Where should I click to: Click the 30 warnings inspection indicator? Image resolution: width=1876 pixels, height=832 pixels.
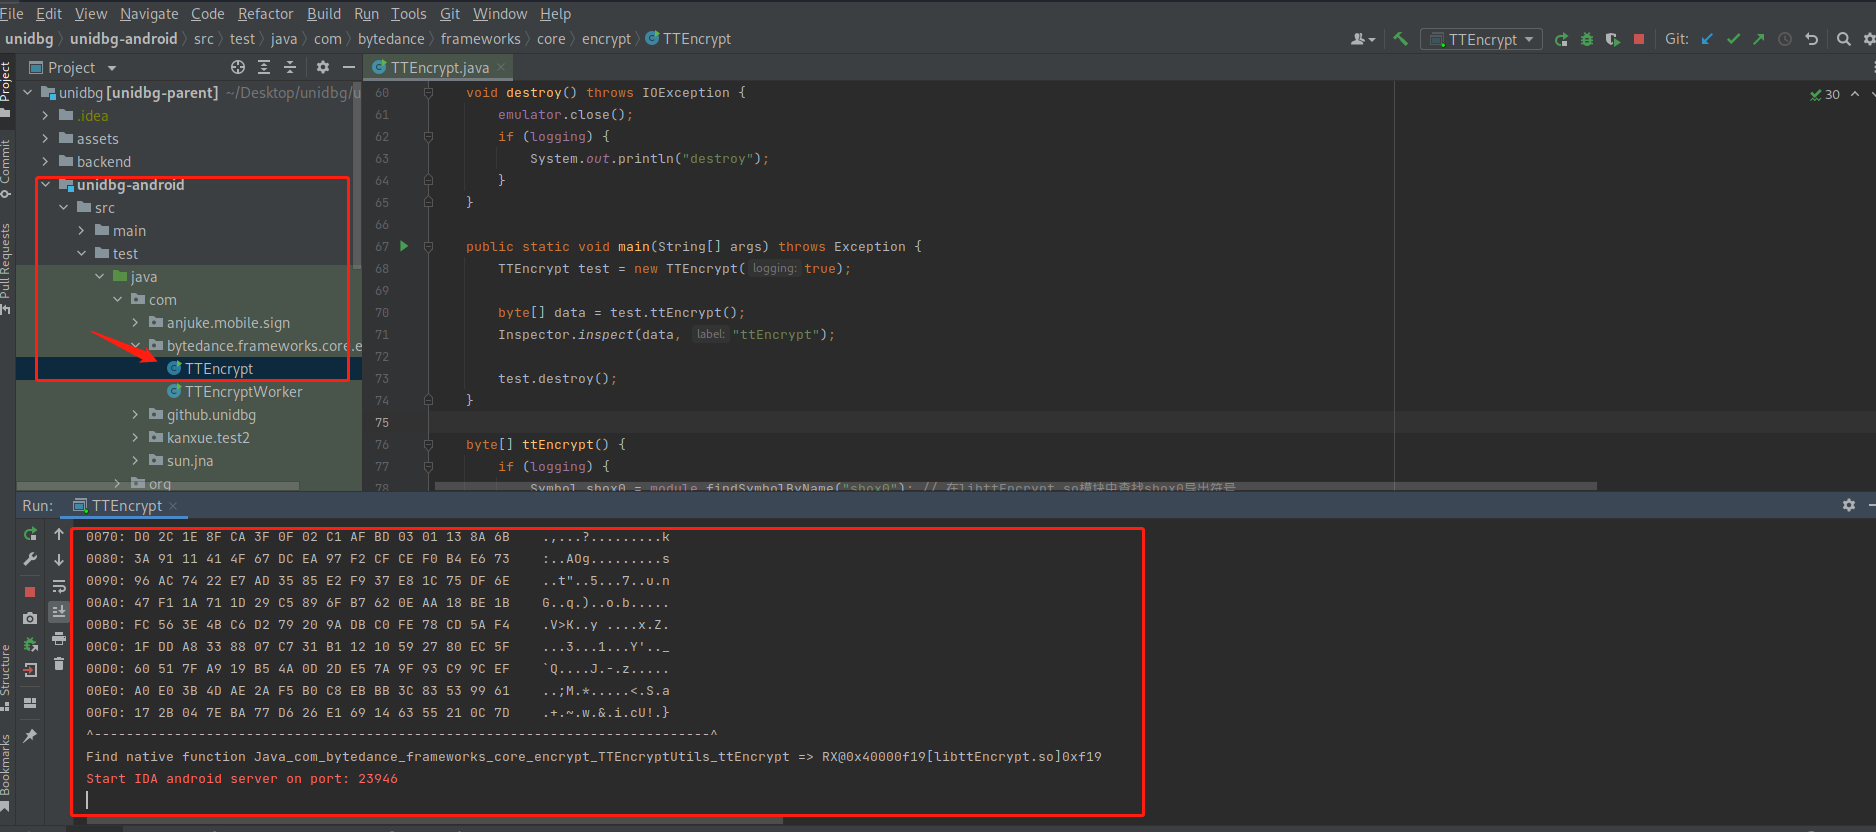pyautogui.click(x=1825, y=94)
